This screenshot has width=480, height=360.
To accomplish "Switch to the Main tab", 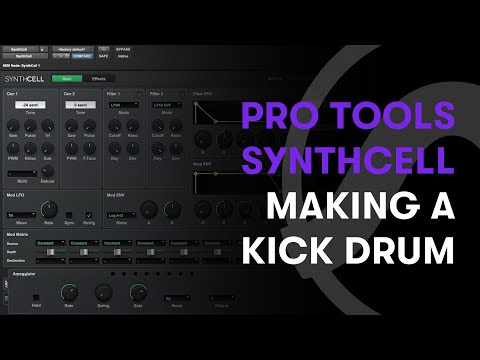I will click(67, 79).
